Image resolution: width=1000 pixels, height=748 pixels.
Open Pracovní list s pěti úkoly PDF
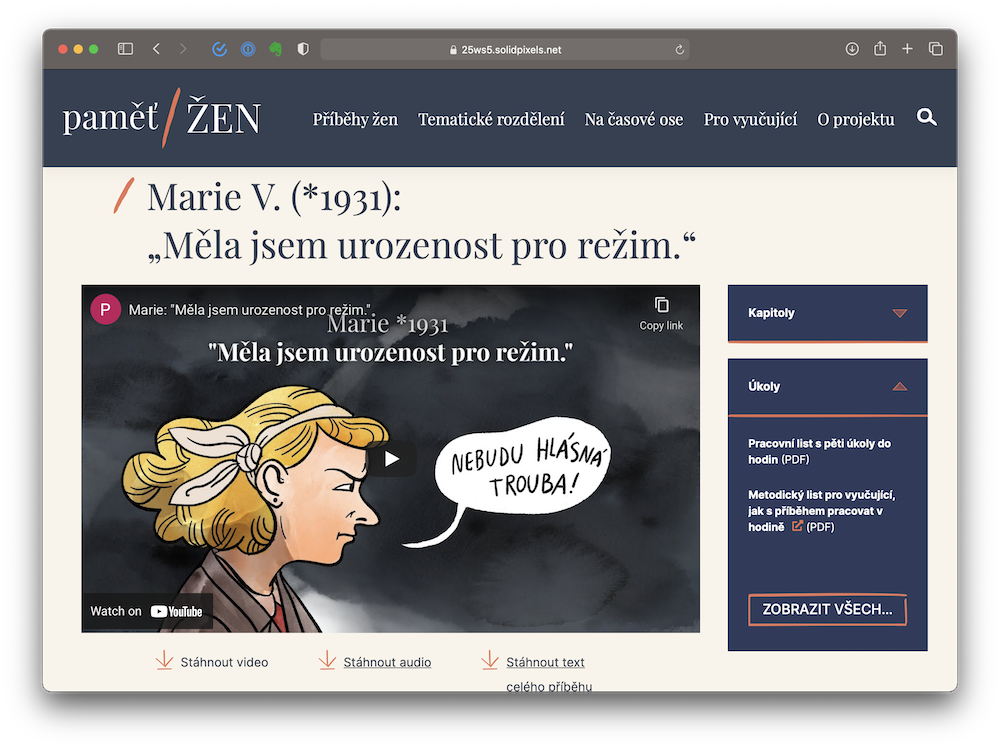coord(818,451)
